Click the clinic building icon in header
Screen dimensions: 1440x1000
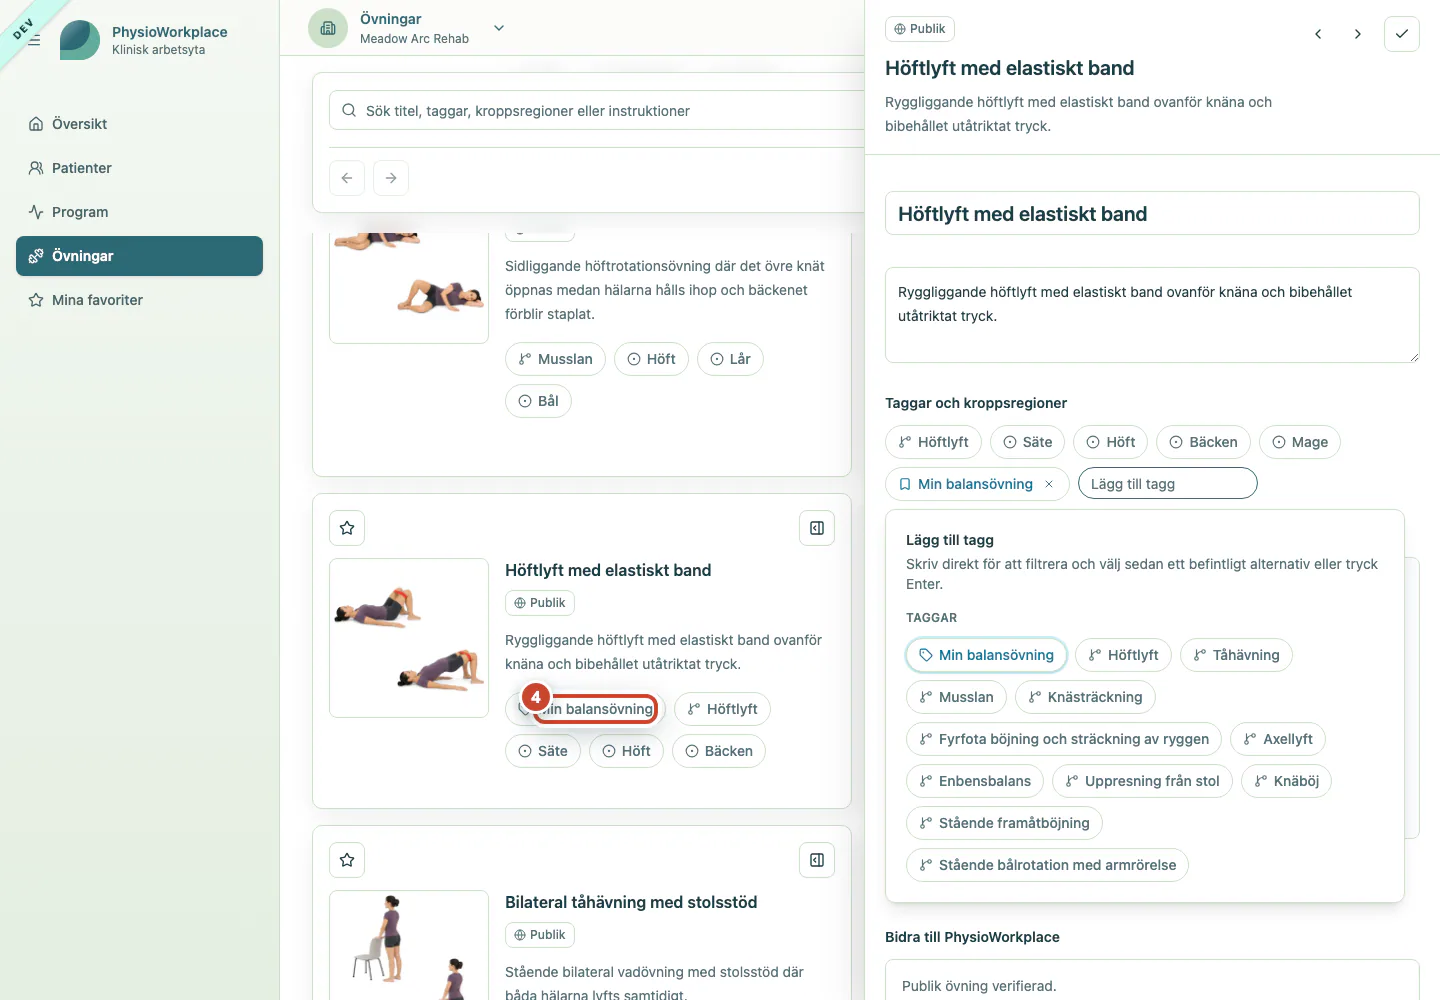point(328,28)
